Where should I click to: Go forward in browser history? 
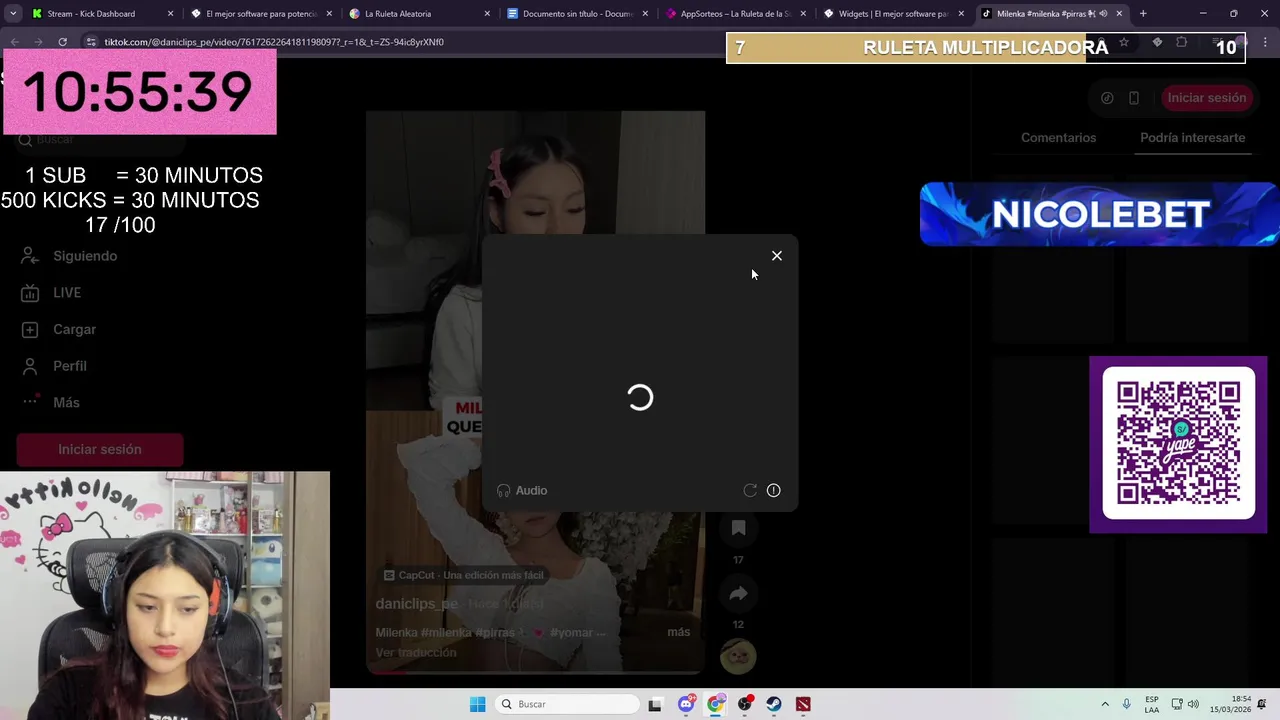(38, 42)
